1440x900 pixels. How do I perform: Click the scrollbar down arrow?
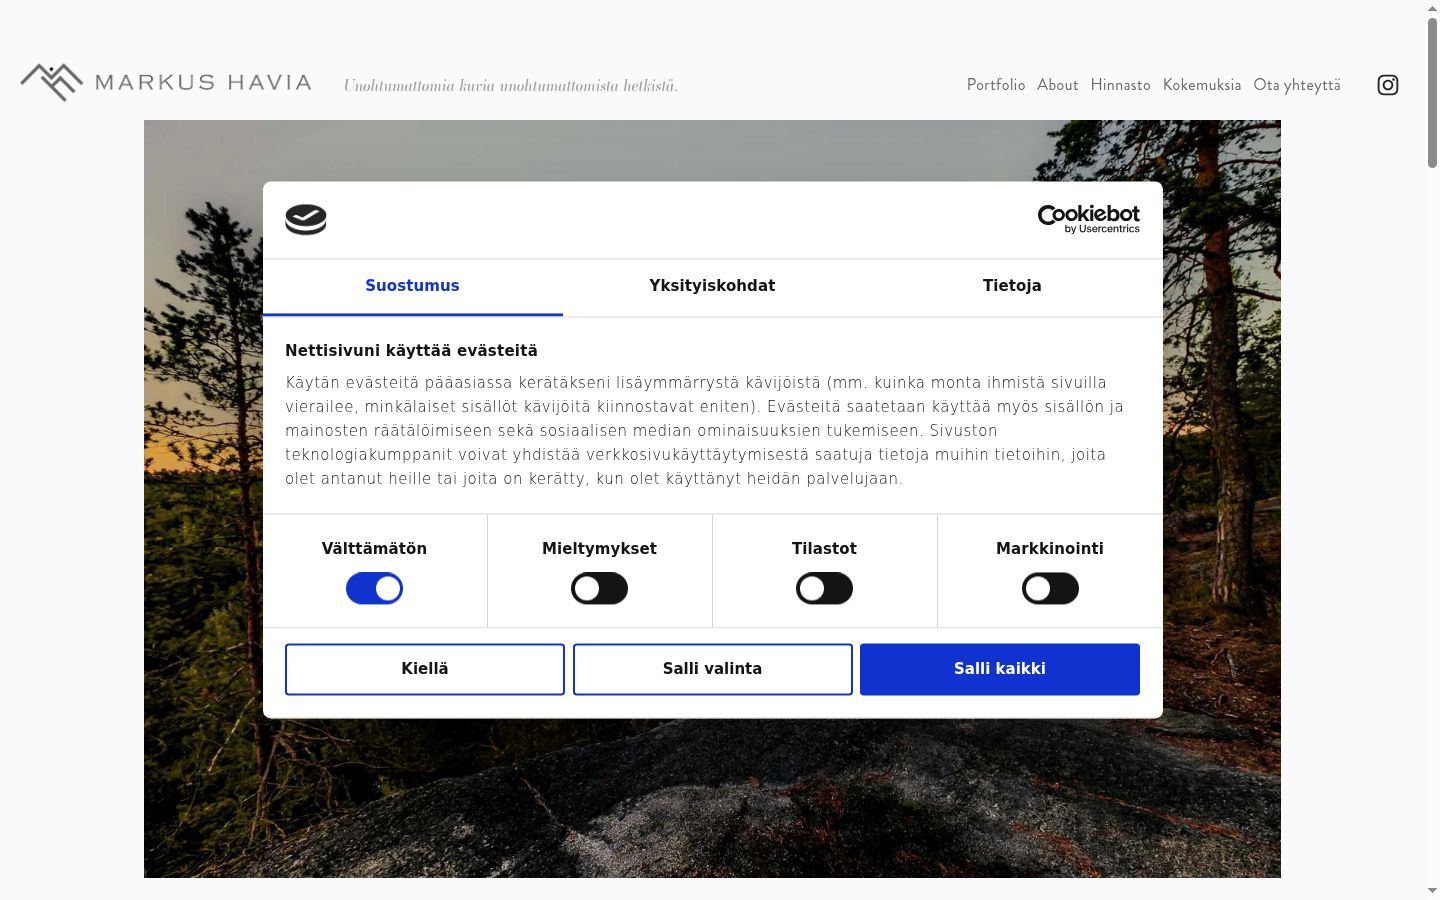point(1432,890)
